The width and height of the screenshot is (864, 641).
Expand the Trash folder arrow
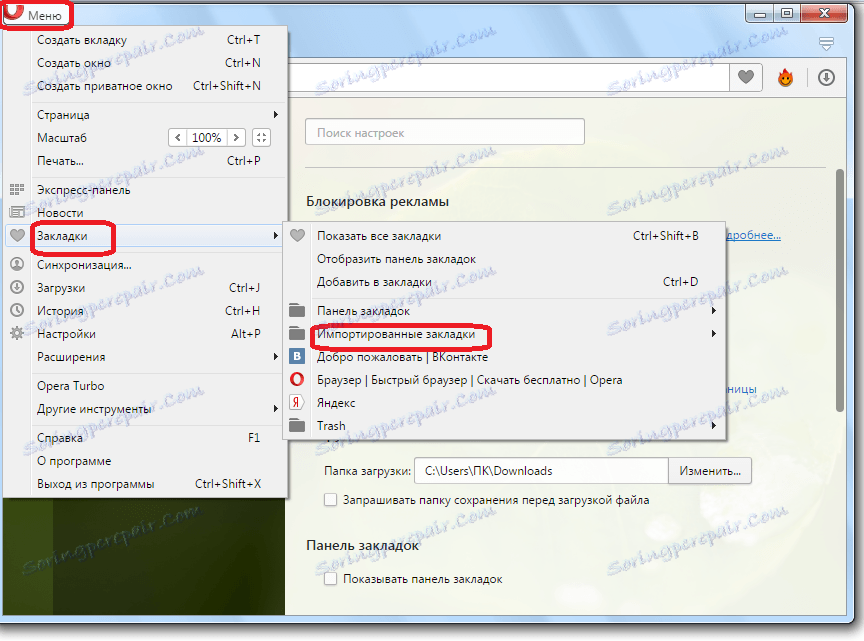pyautogui.click(x=714, y=425)
